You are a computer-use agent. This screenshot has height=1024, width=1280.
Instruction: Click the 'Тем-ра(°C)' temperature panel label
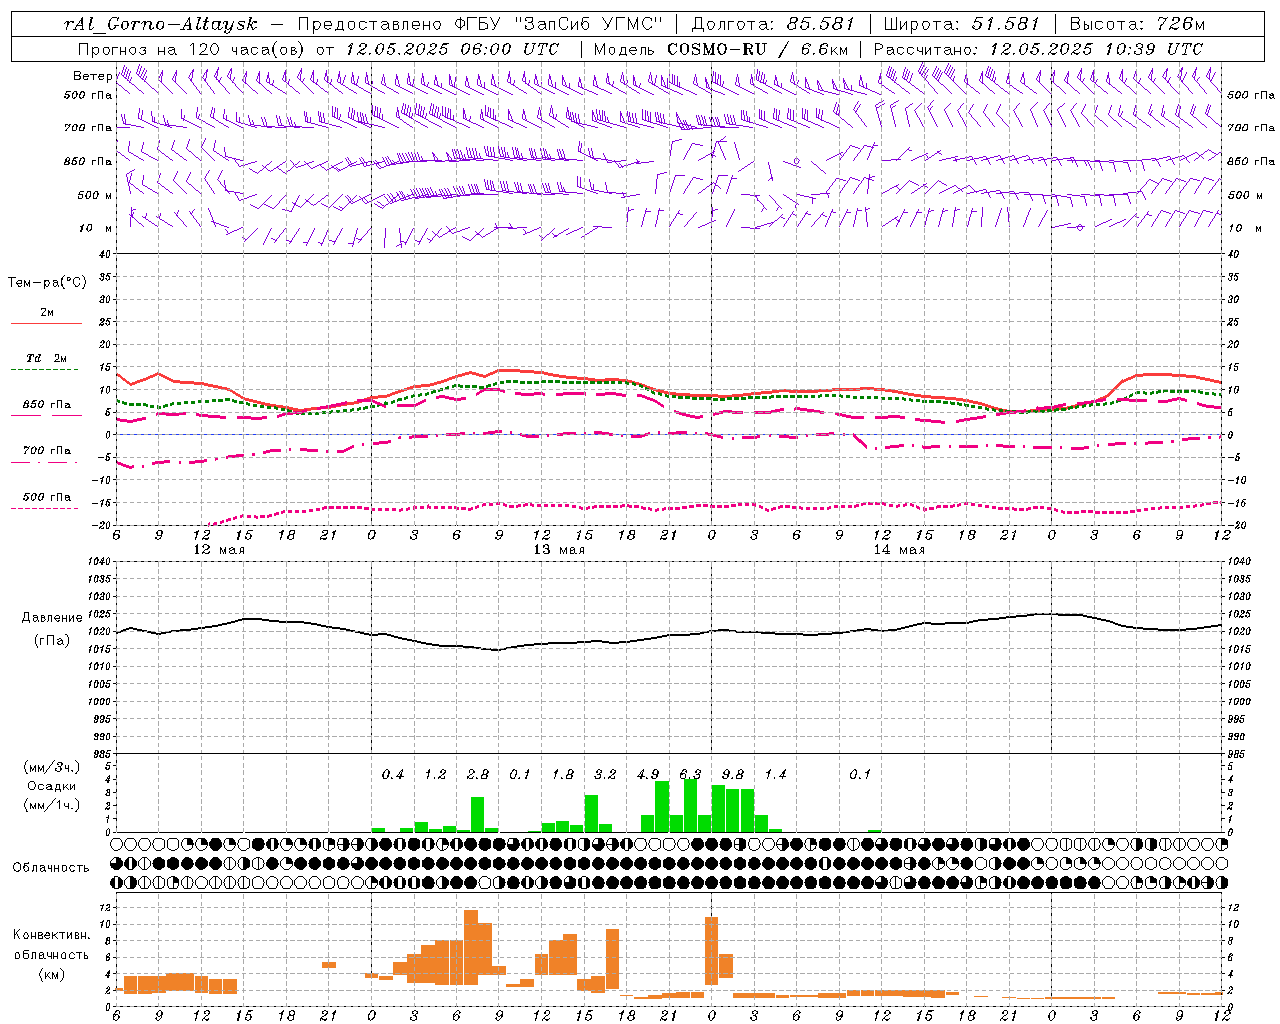coord(47,283)
